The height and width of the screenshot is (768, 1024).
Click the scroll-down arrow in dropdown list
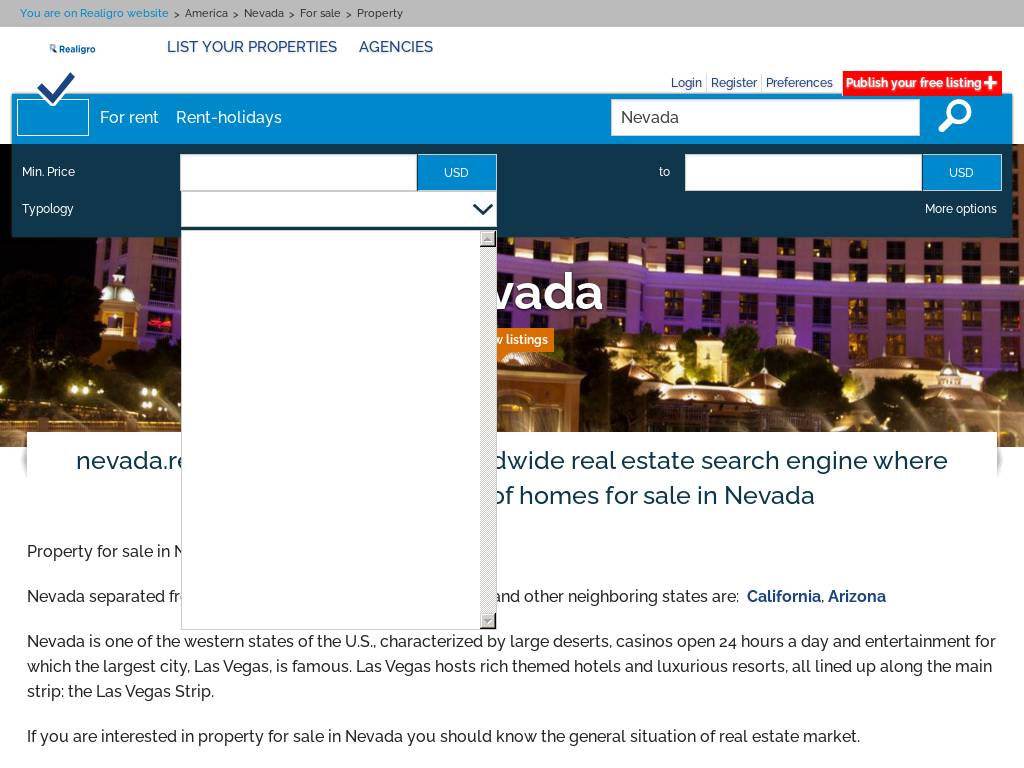[488, 621]
